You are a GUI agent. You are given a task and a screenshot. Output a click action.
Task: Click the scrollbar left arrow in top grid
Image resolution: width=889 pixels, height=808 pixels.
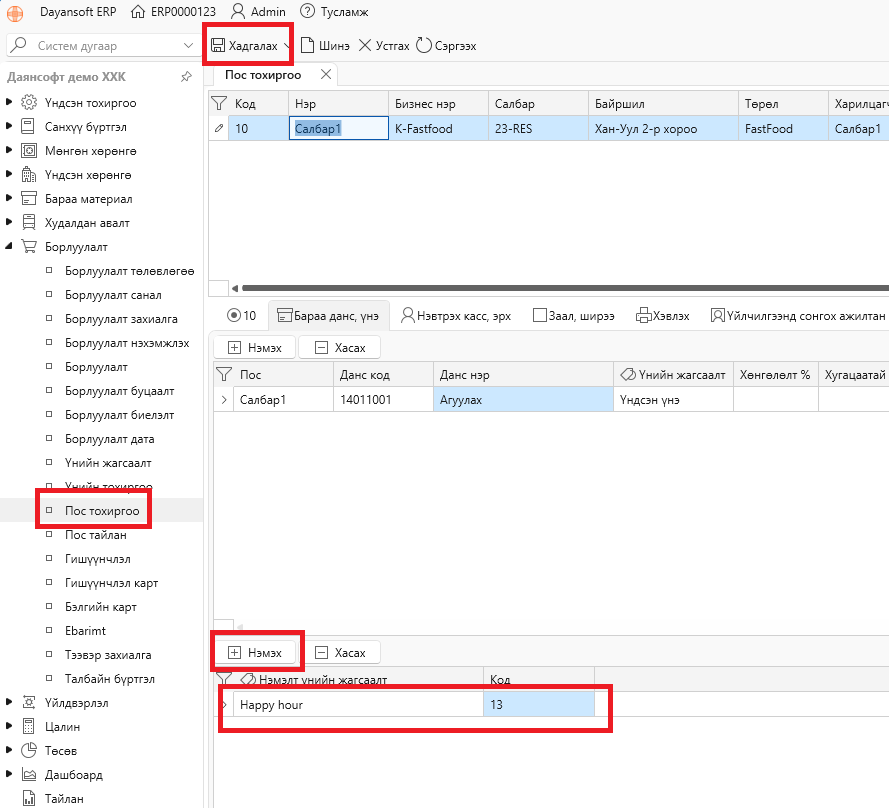tap(235, 288)
